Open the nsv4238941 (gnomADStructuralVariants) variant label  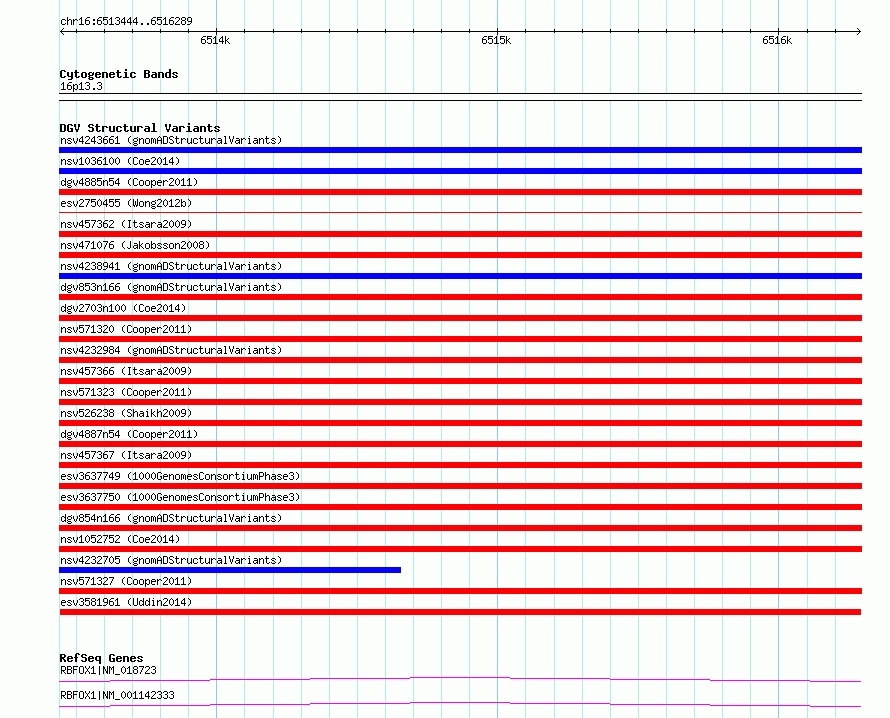point(171,266)
